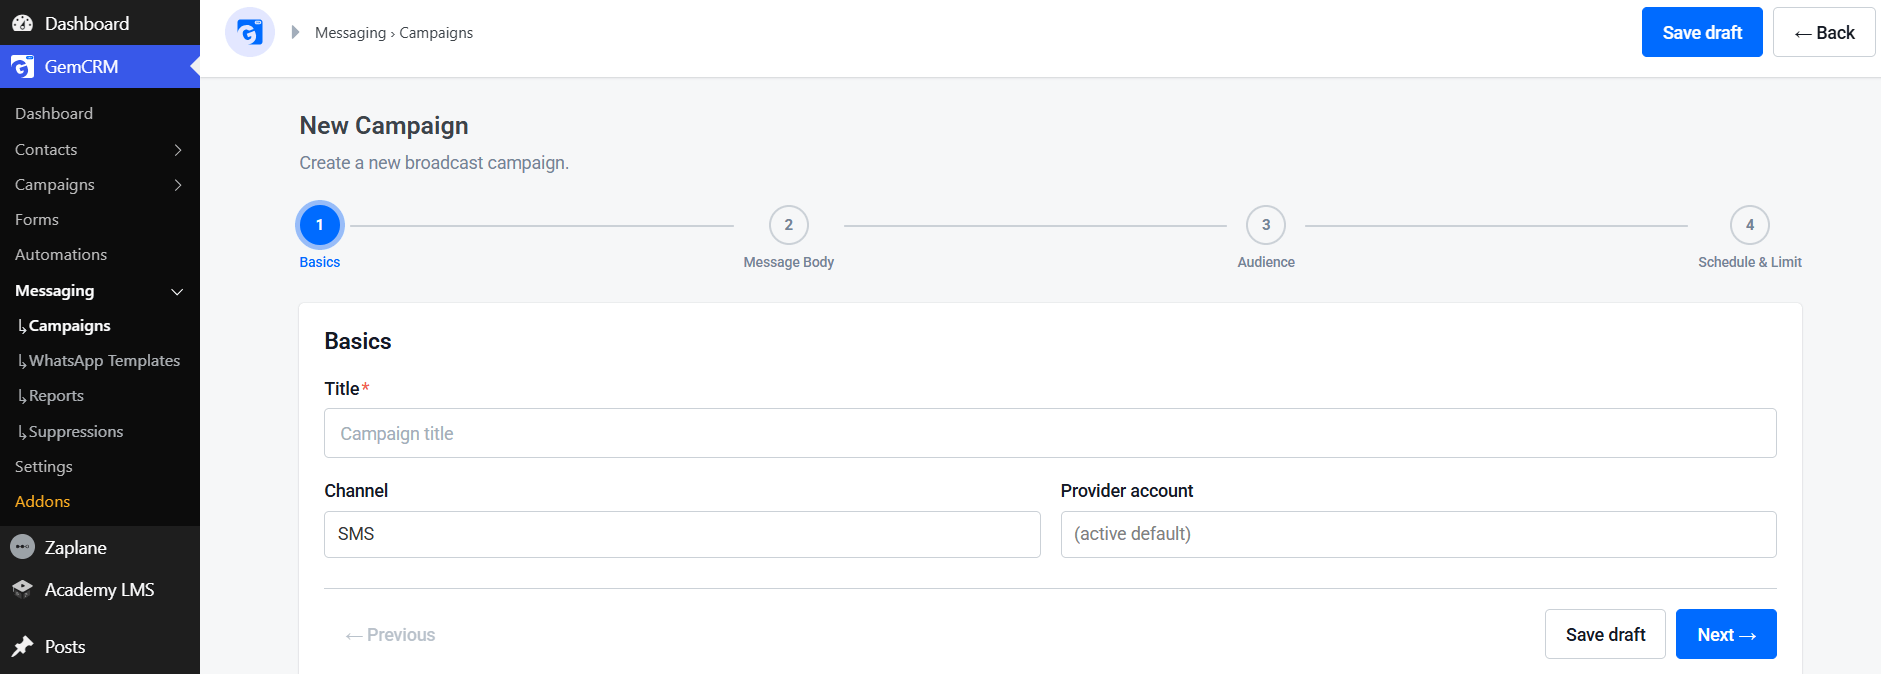Open GemCRM Settings
The width and height of the screenshot is (1881, 674).
(x=44, y=467)
